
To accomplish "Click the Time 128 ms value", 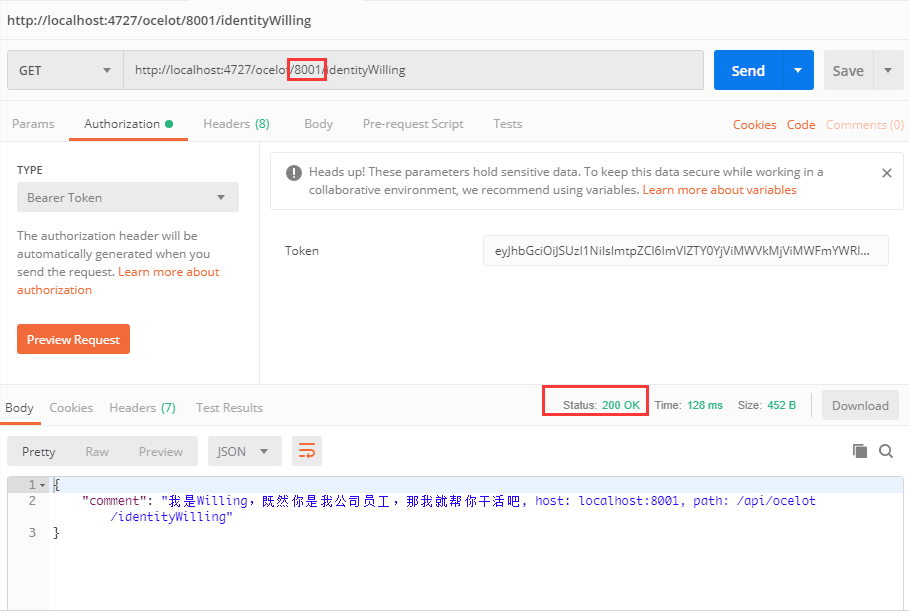I will pyautogui.click(x=704, y=405).
